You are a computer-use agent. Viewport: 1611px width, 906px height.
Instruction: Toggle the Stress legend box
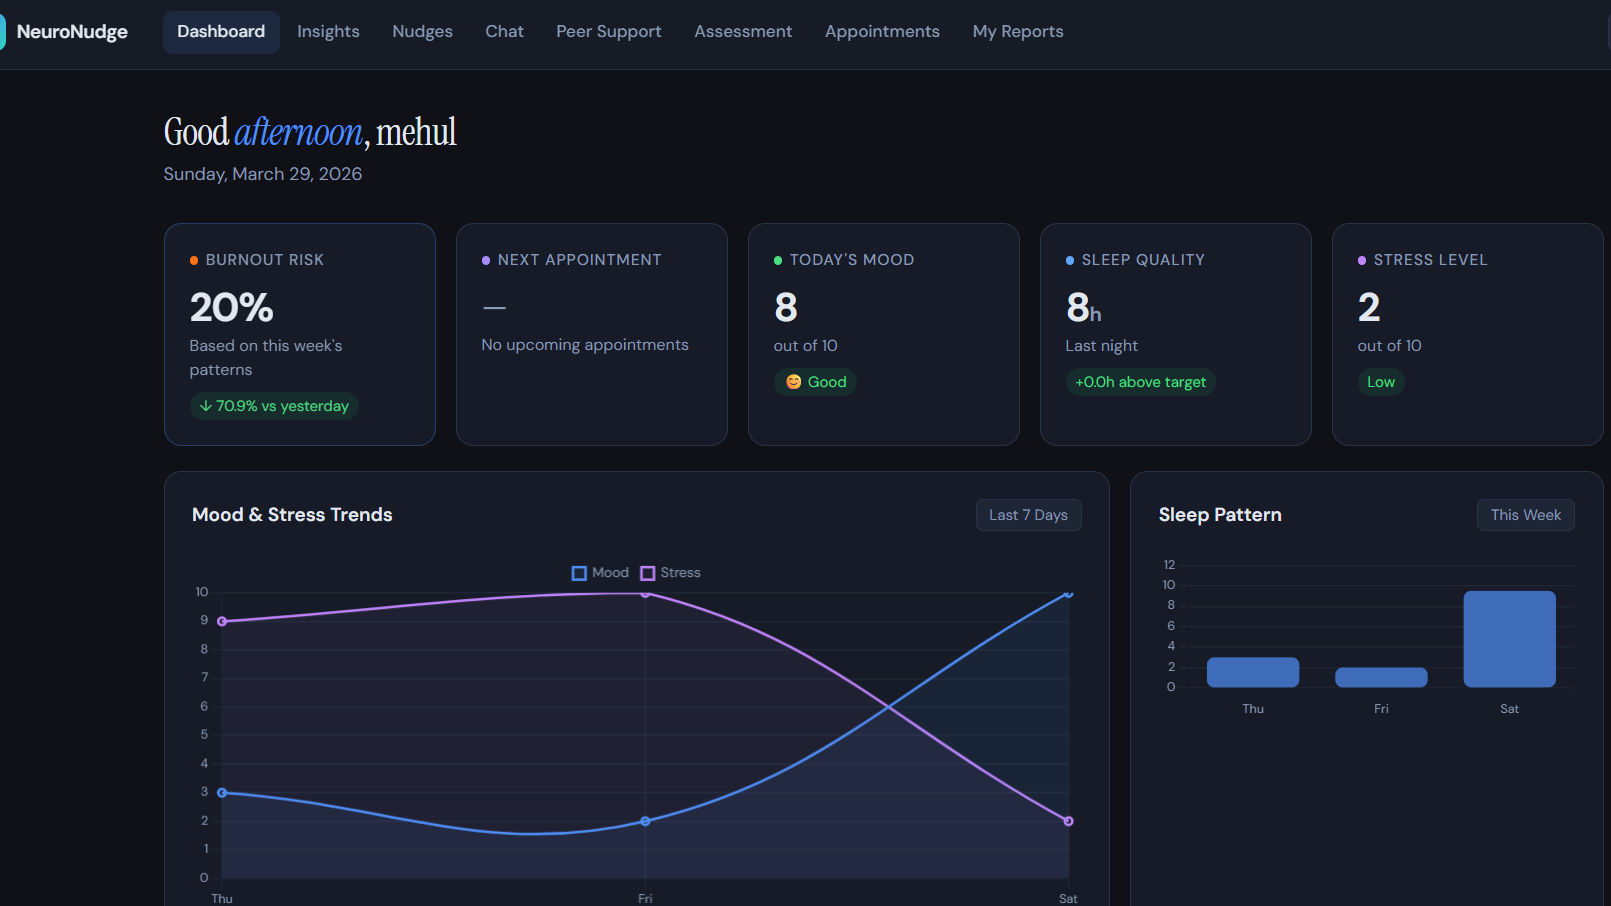[648, 573]
